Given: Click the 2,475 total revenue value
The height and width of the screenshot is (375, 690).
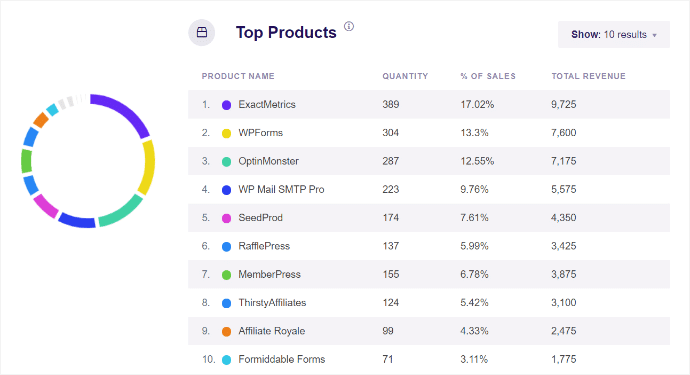Looking at the screenshot, I should (564, 331).
